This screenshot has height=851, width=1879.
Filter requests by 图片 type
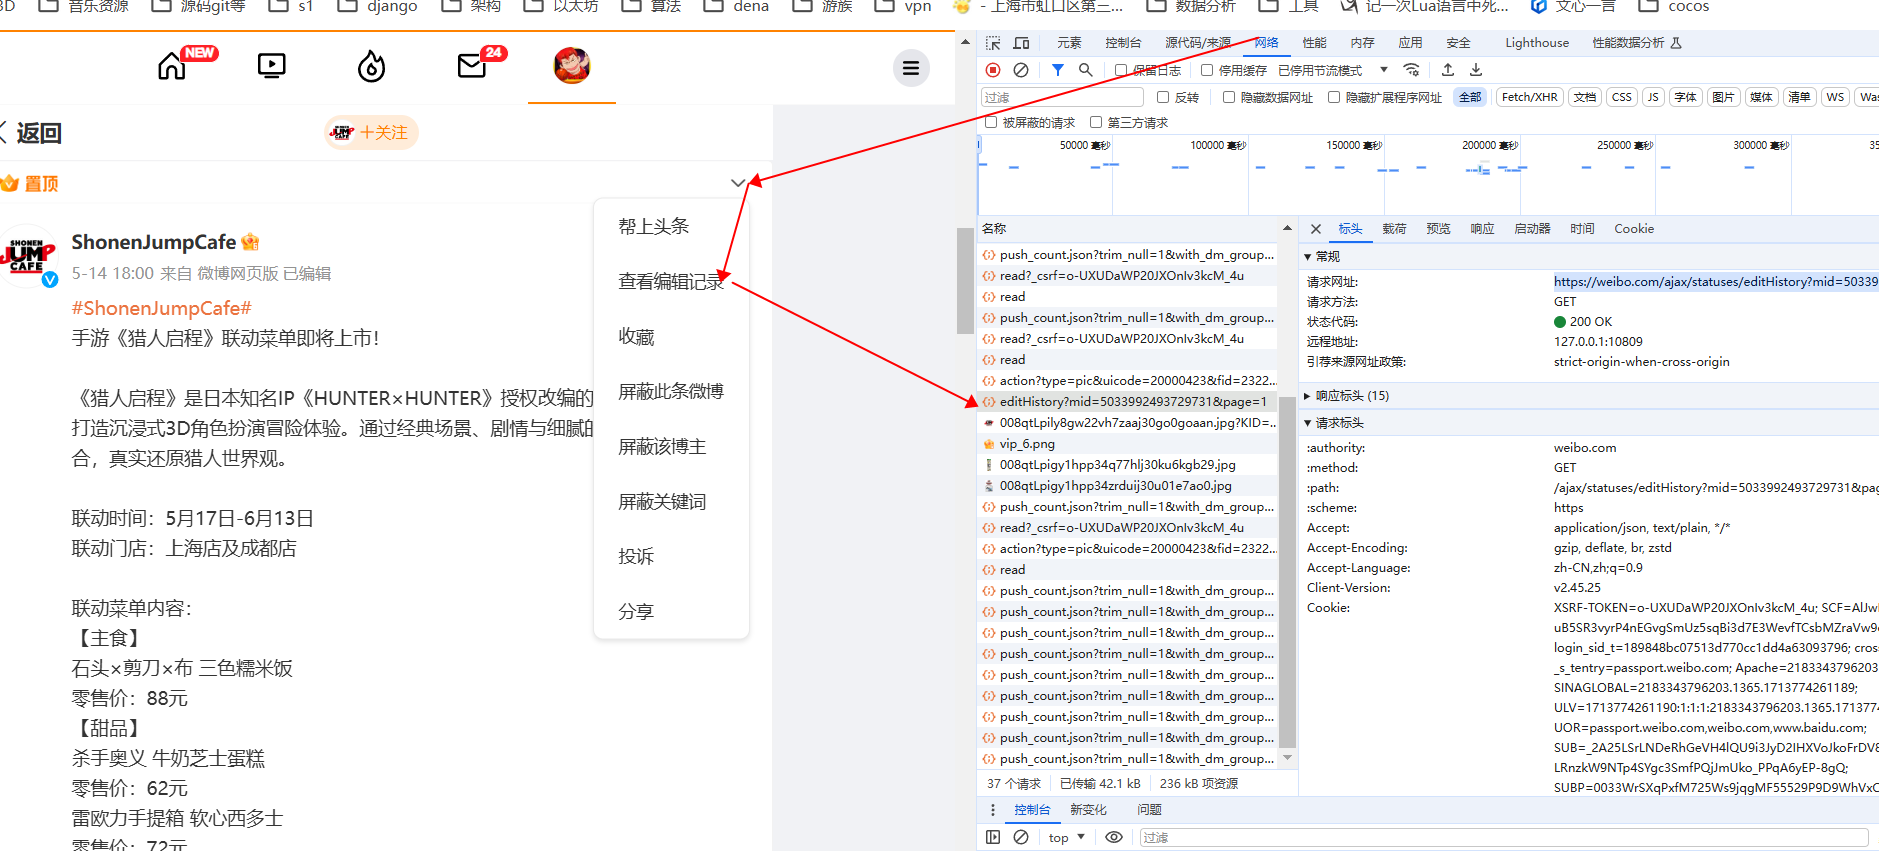(1723, 97)
